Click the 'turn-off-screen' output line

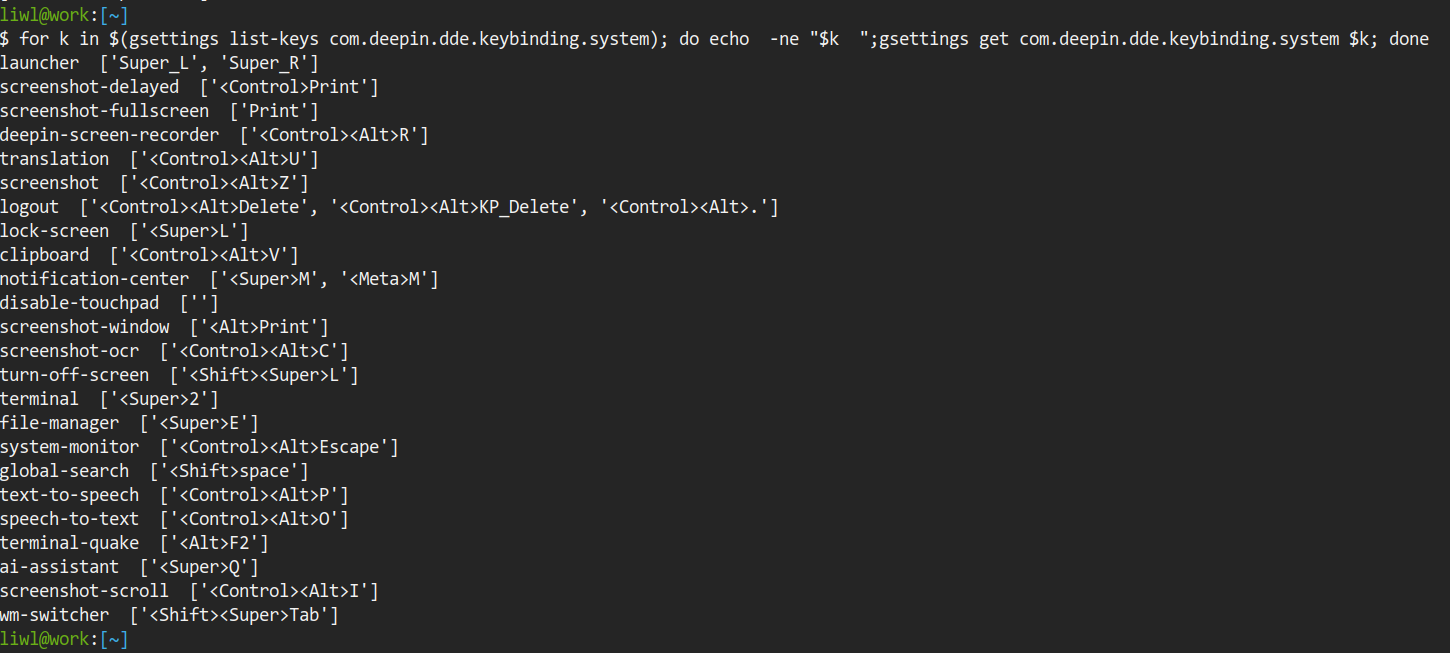point(179,375)
